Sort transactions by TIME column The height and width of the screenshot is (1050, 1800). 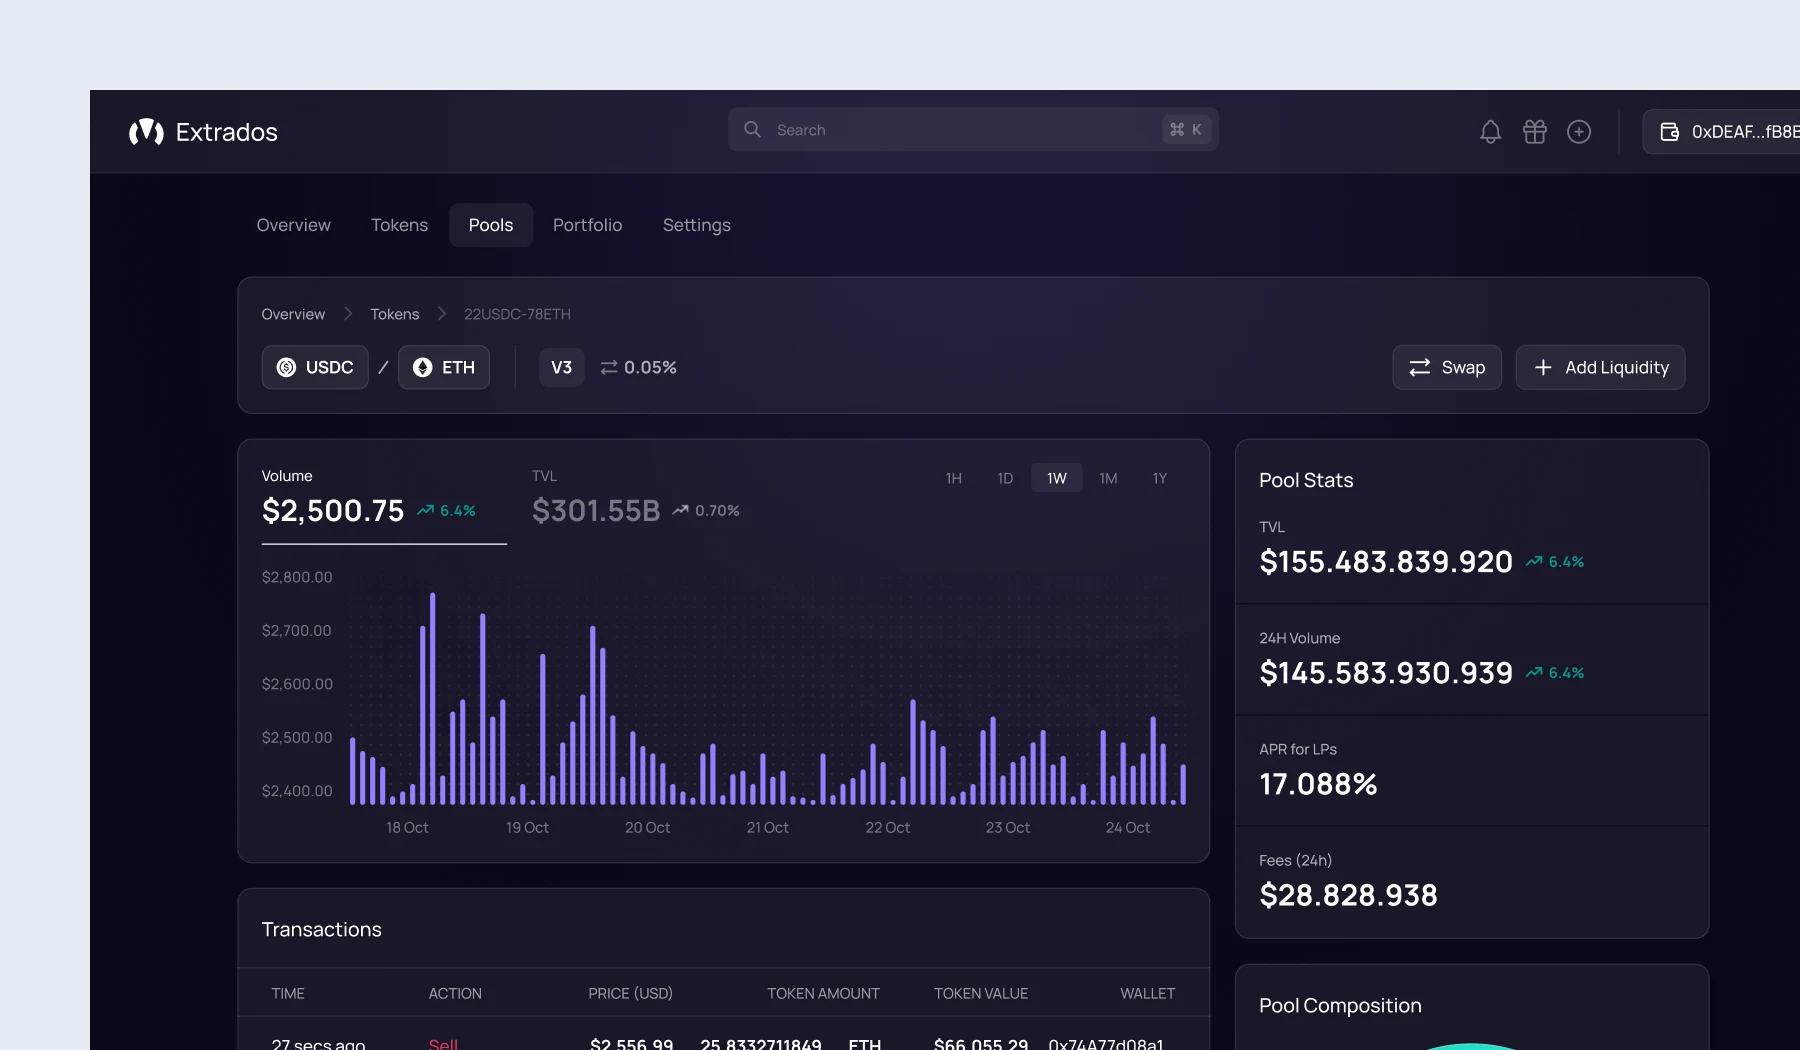tap(288, 994)
